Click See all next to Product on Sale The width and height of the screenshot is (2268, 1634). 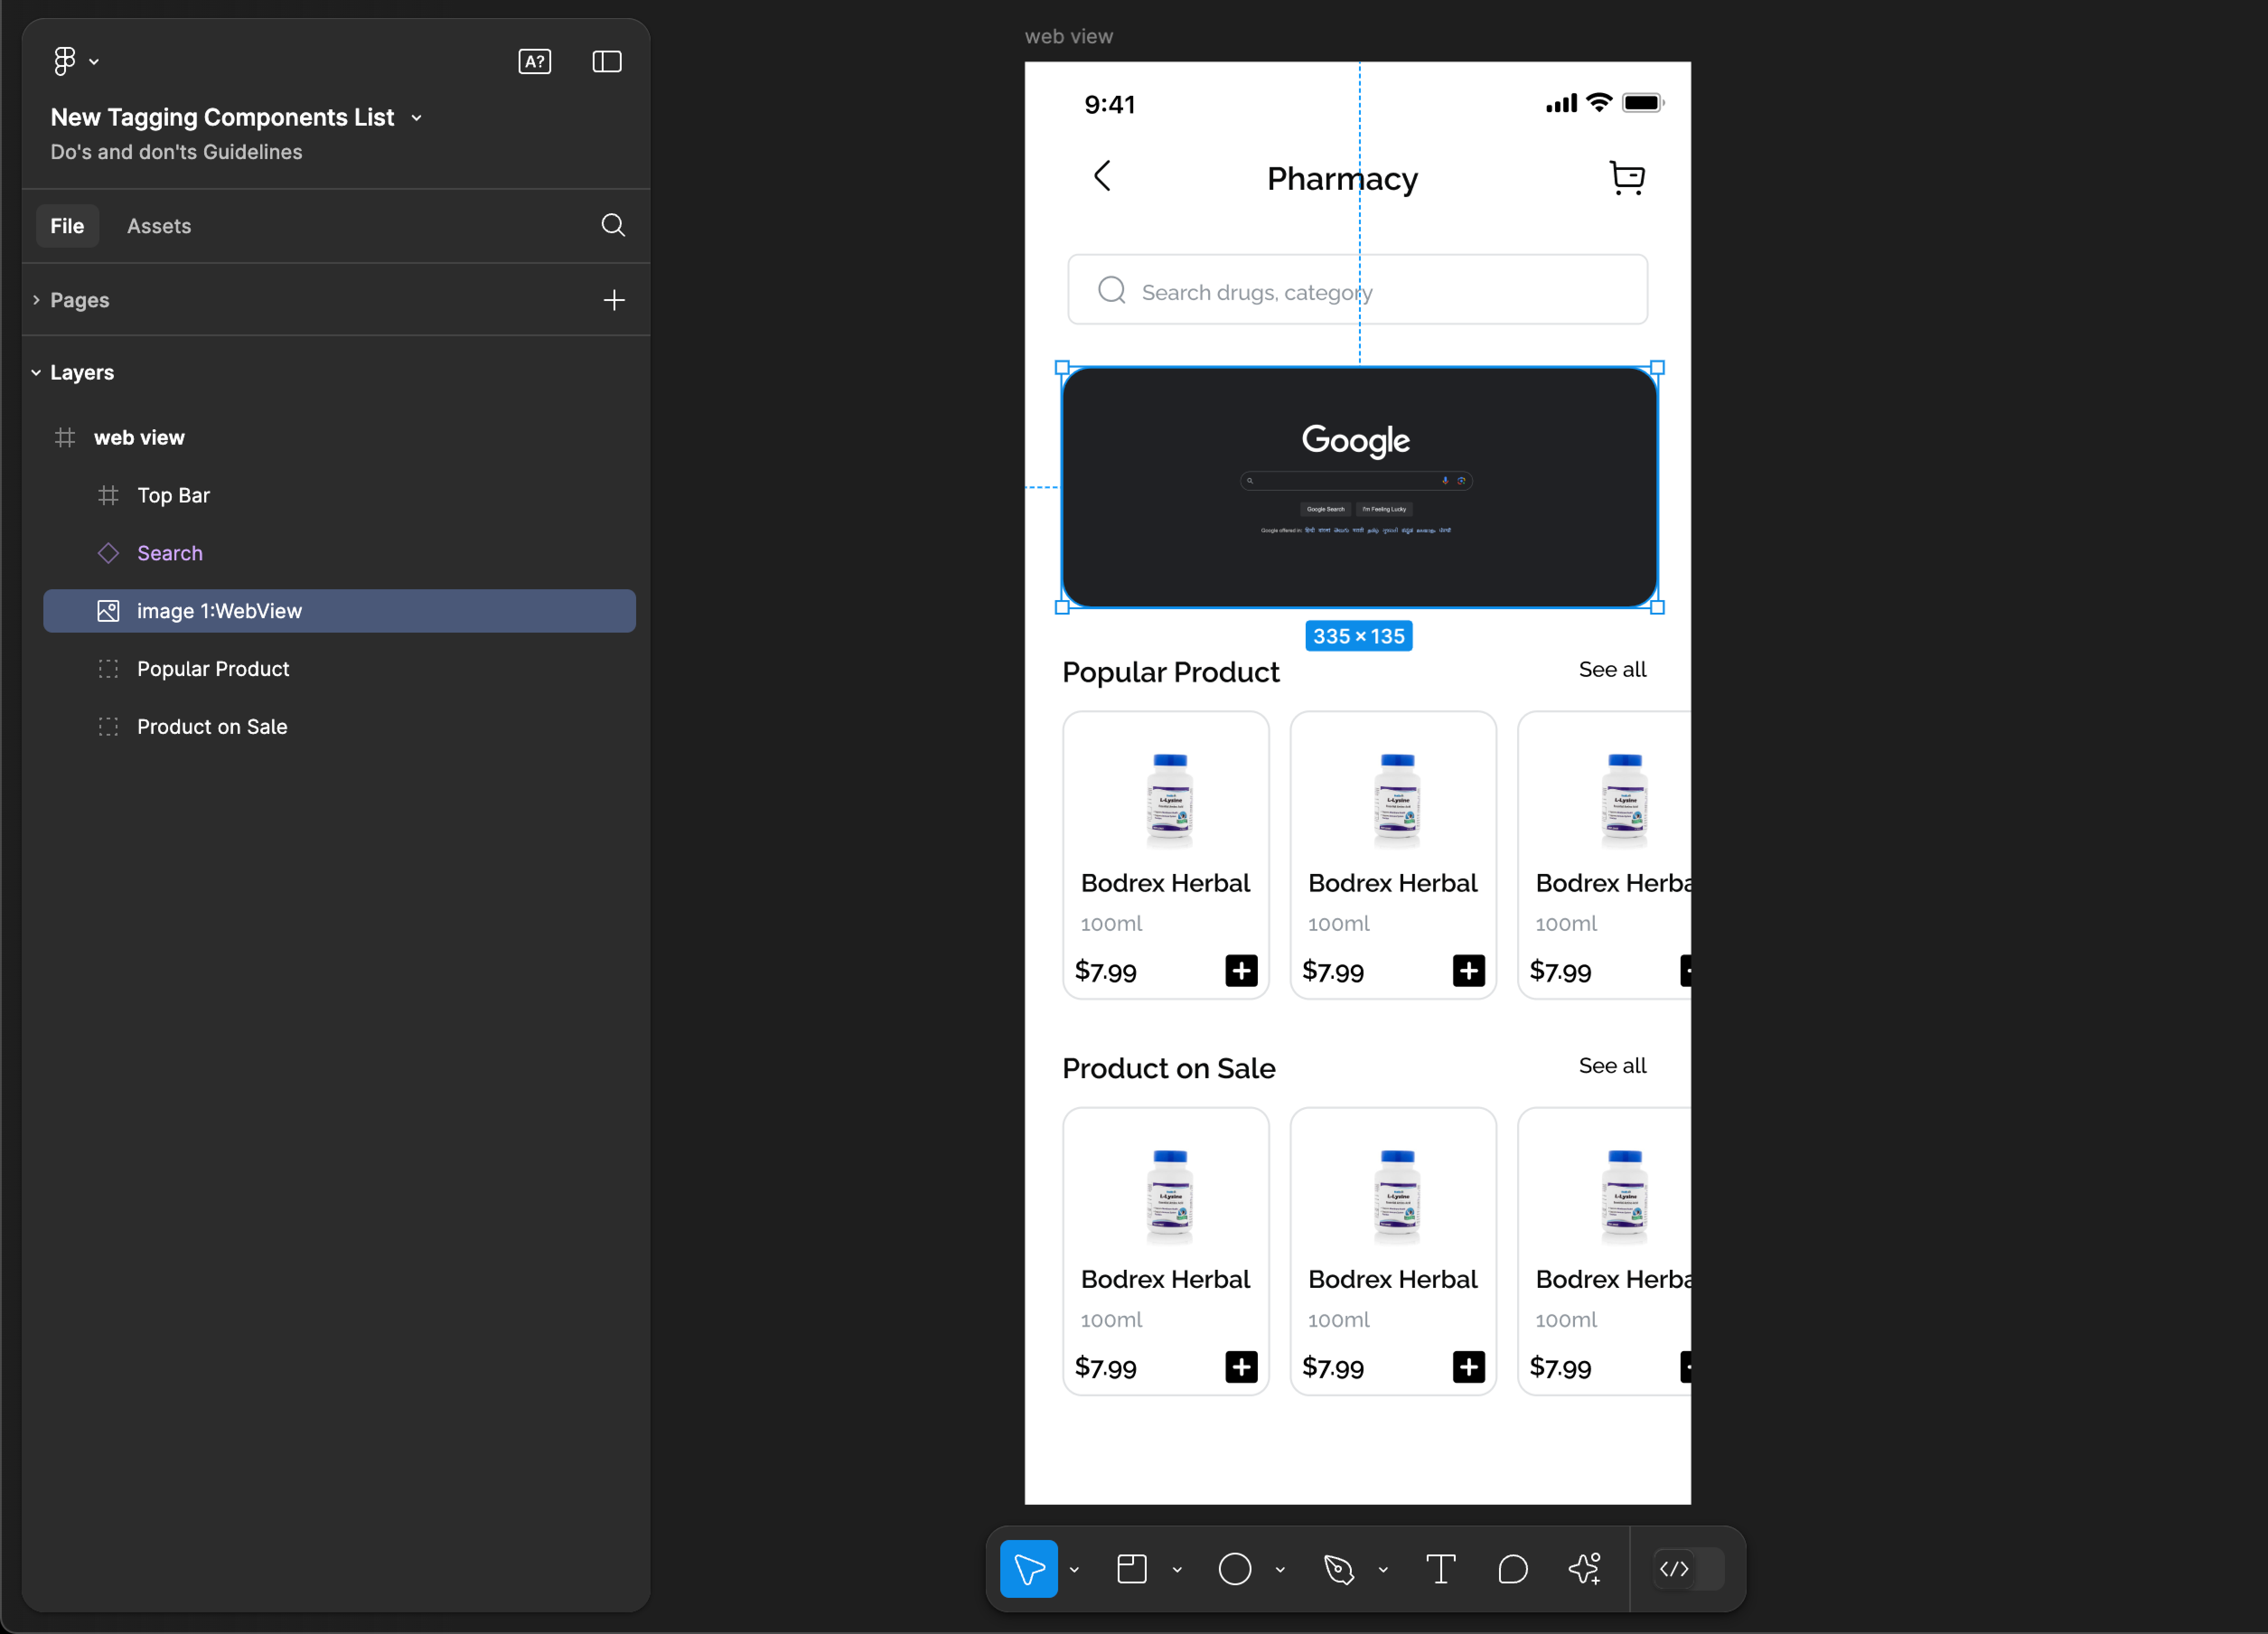pyautogui.click(x=1612, y=1065)
